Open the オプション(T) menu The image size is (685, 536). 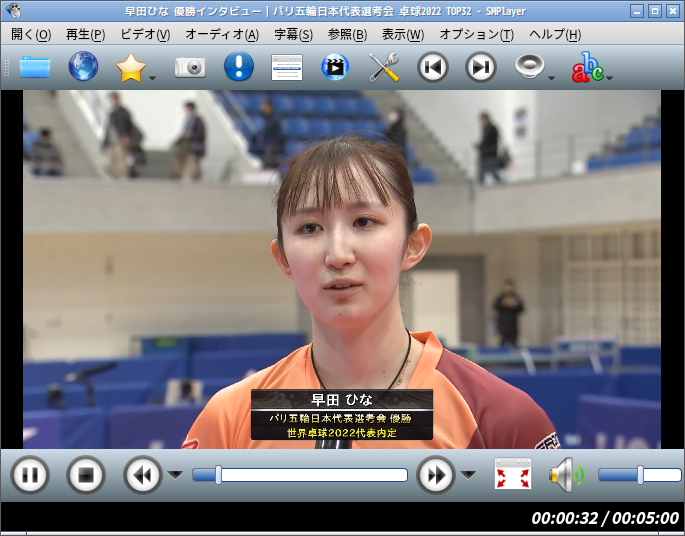pyautogui.click(x=476, y=35)
